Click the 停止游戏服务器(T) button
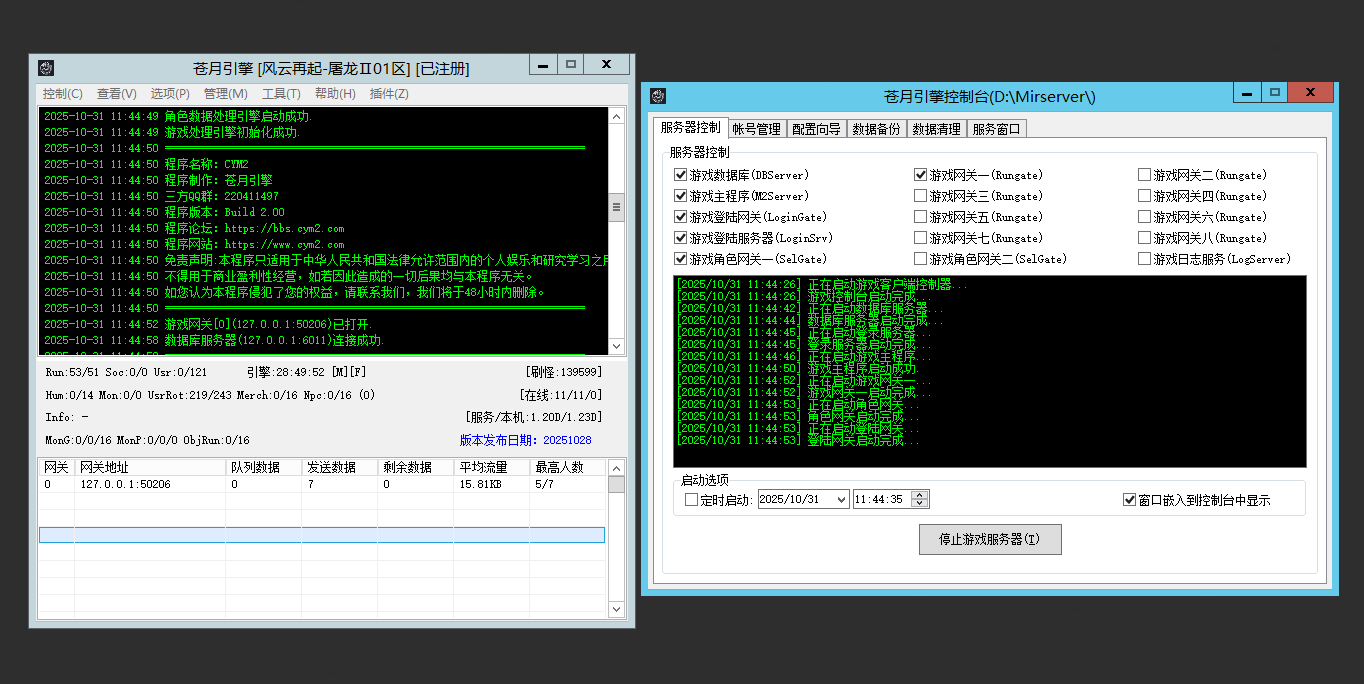This screenshot has height=684, width=1364. coord(989,539)
